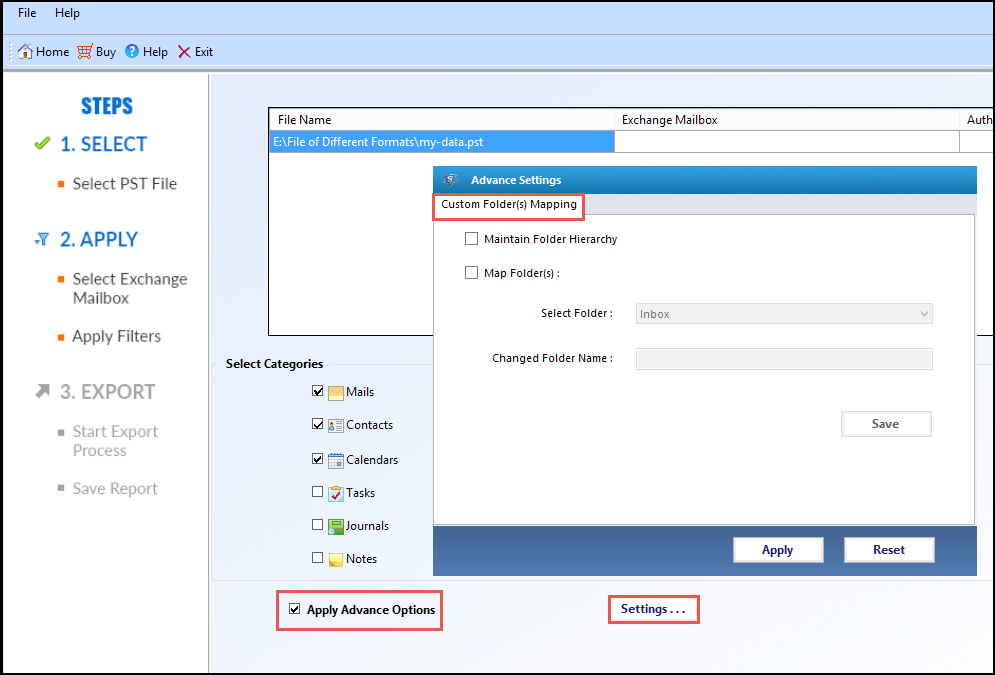This screenshot has width=995, height=675.
Task: Select the my-data.pst file row
Action: tap(442, 142)
